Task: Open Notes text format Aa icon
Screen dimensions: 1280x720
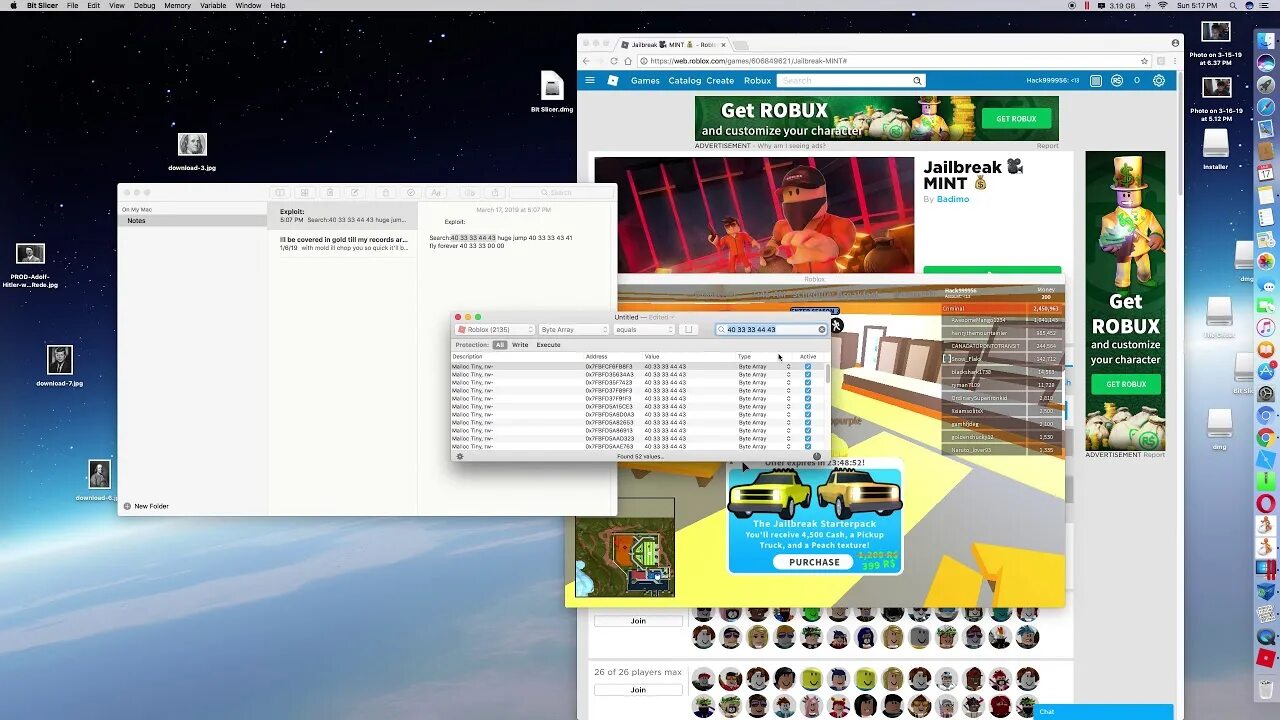Action: [x=435, y=193]
